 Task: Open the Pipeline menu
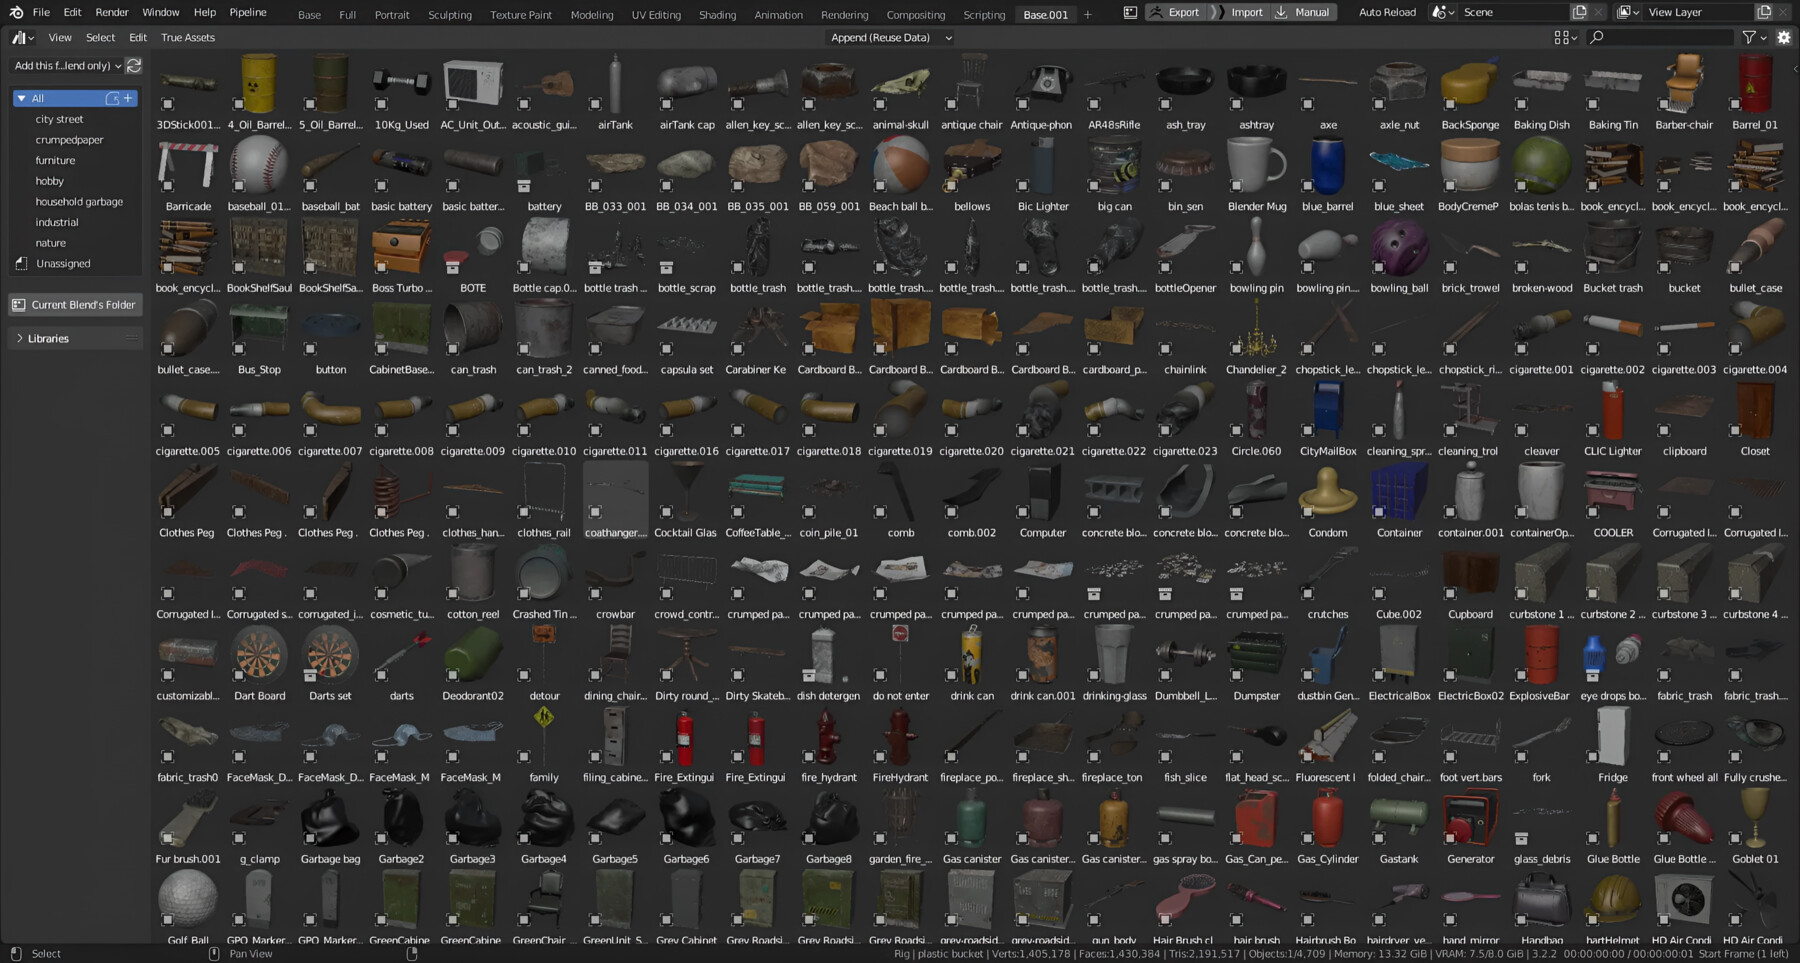pos(248,12)
